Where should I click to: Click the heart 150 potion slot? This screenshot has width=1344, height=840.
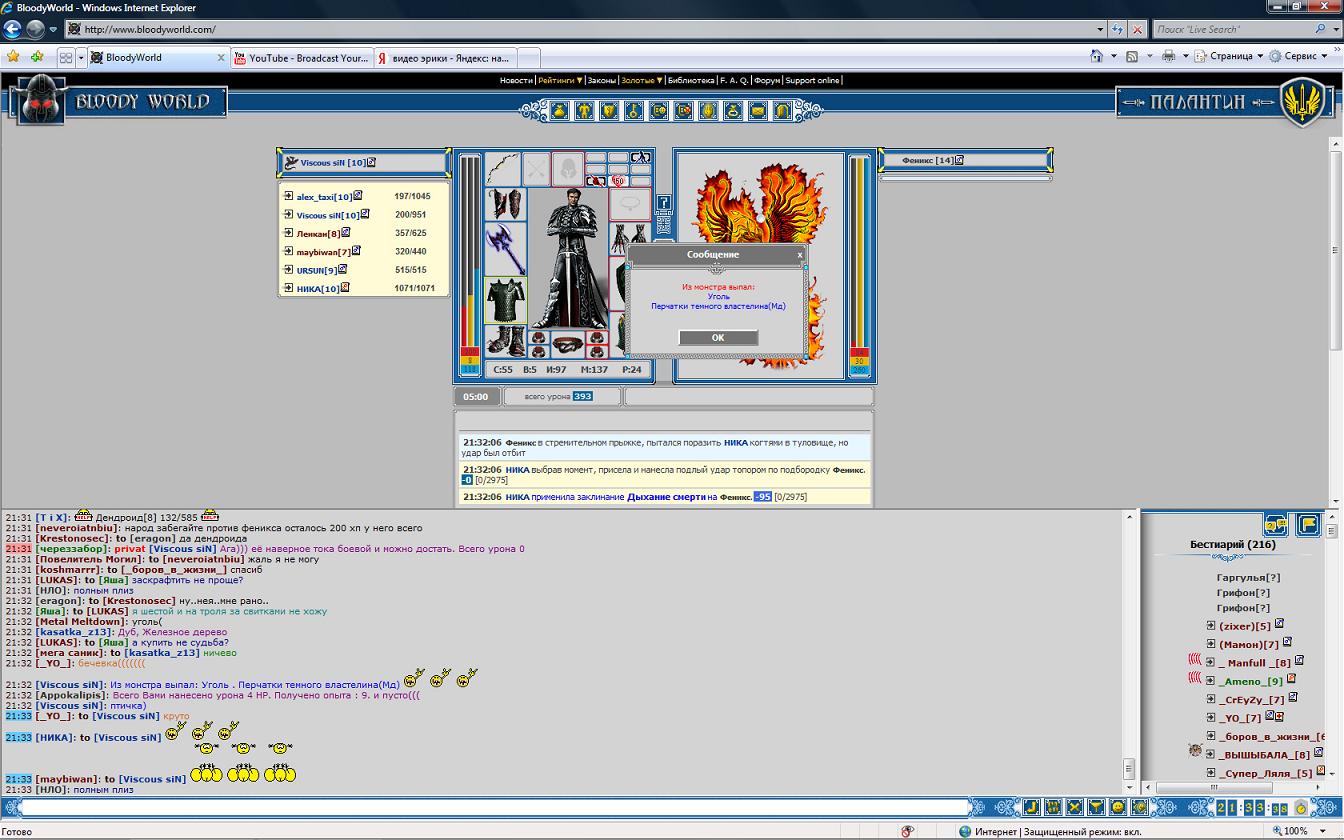tap(619, 181)
